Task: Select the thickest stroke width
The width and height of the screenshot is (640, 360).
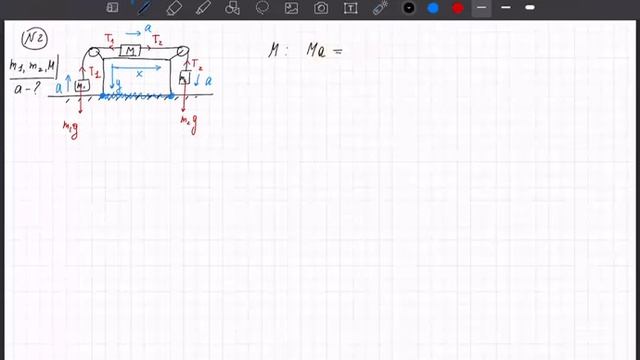Action: coord(530,8)
